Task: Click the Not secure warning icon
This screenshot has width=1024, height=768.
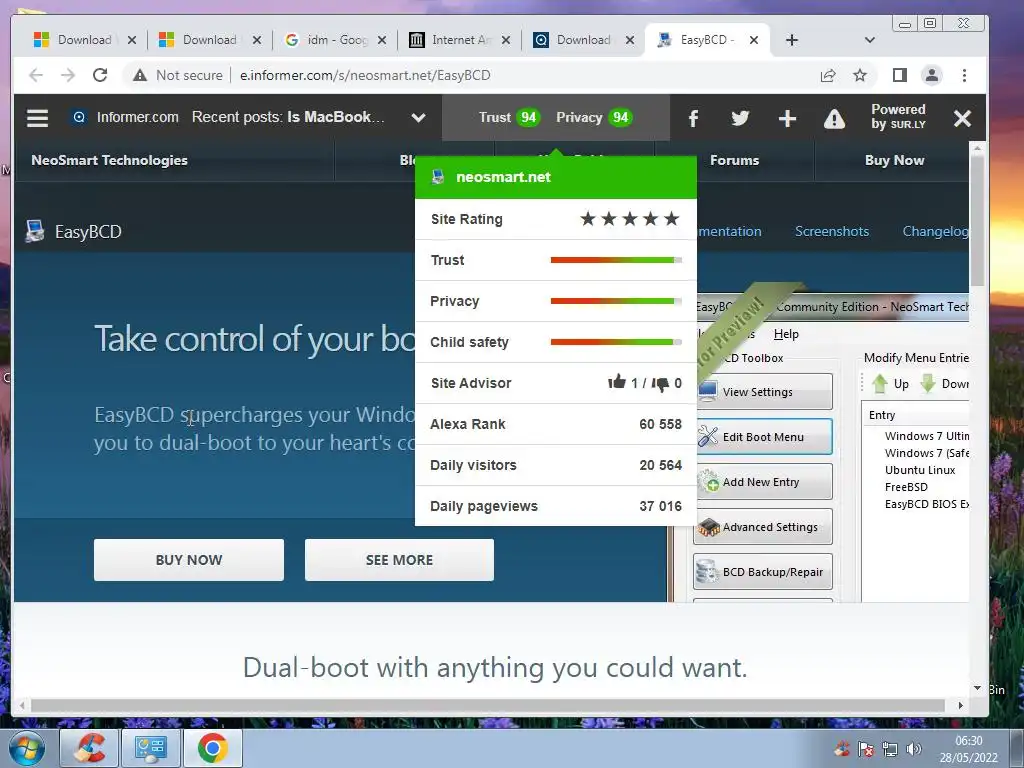Action: (140, 75)
